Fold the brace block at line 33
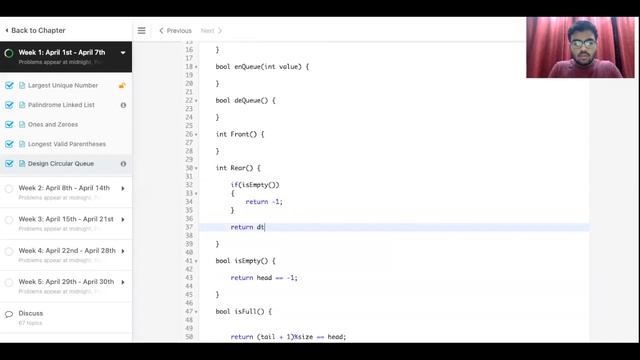The width and height of the screenshot is (640, 360). (196, 193)
